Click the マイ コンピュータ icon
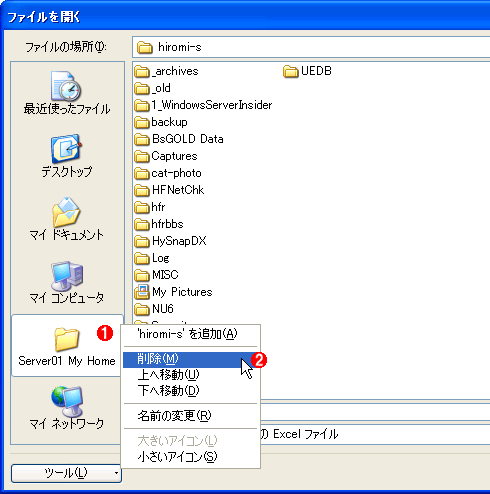Screen dimensions: 490x494 click(x=67, y=282)
